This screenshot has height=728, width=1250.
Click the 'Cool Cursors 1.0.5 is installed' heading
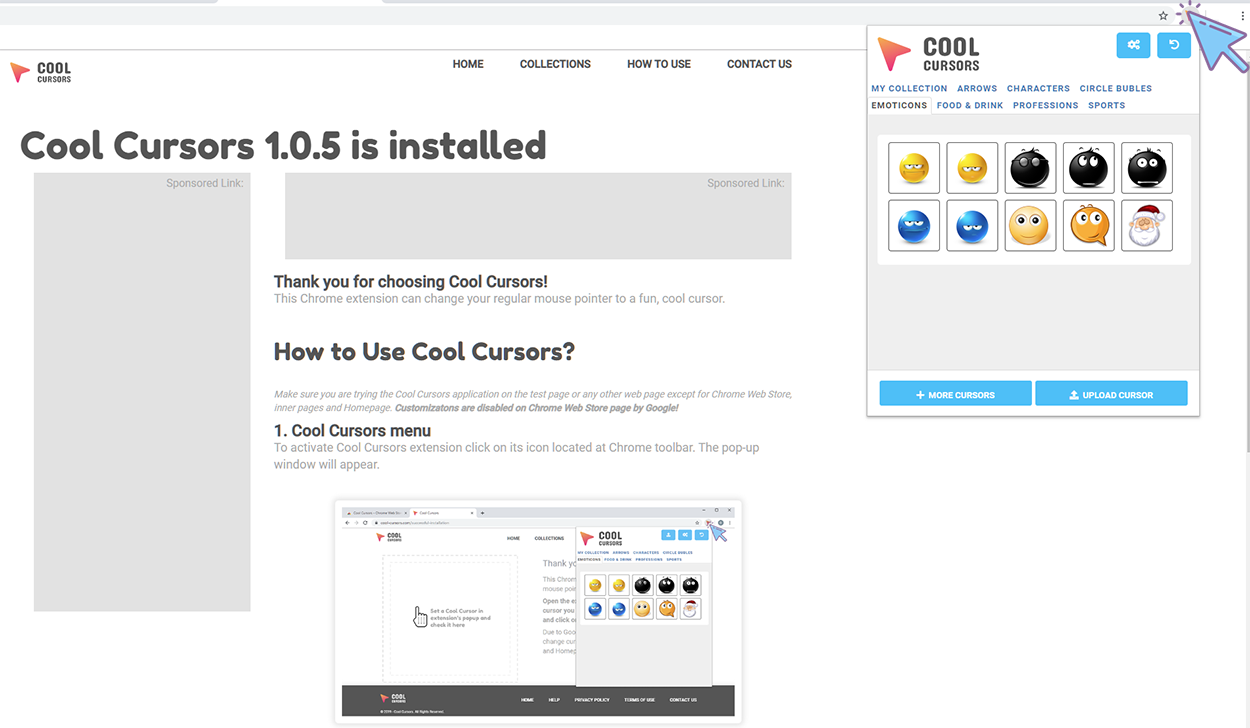[283, 146]
